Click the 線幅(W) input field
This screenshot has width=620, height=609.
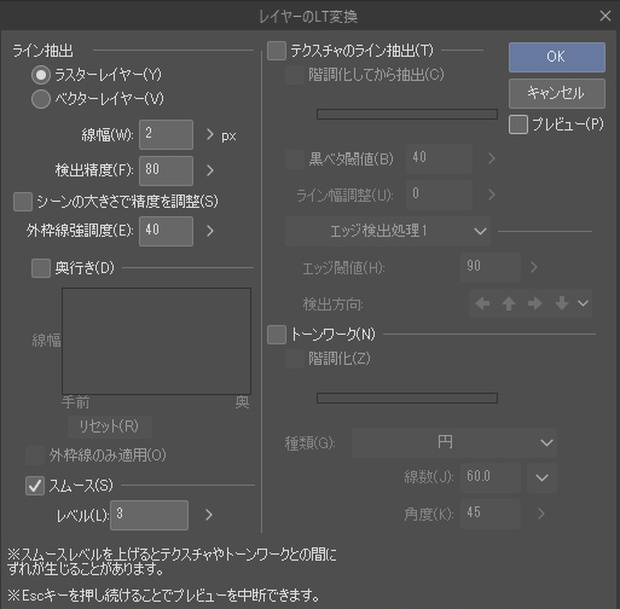coord(166,135)
